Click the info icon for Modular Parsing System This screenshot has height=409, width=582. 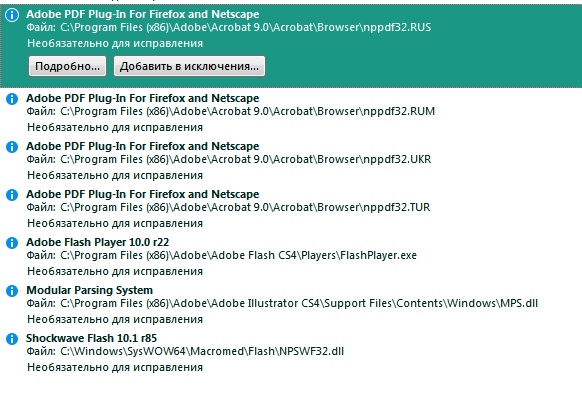pyautogui.click(x=12, y=291)
